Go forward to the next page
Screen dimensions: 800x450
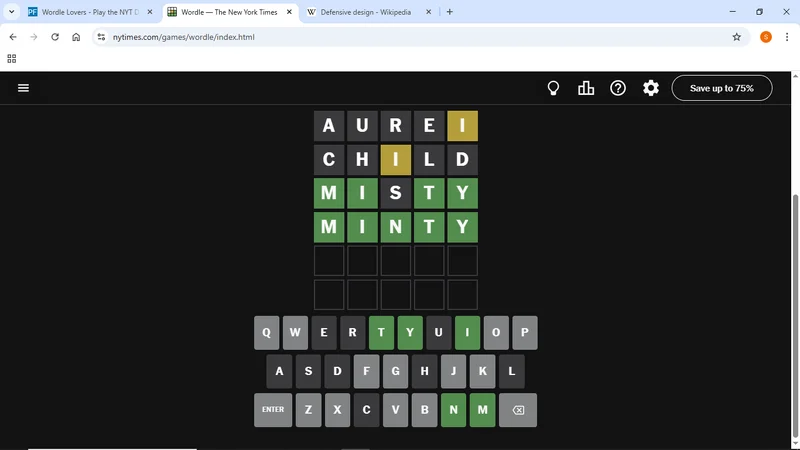pos(34,37)
